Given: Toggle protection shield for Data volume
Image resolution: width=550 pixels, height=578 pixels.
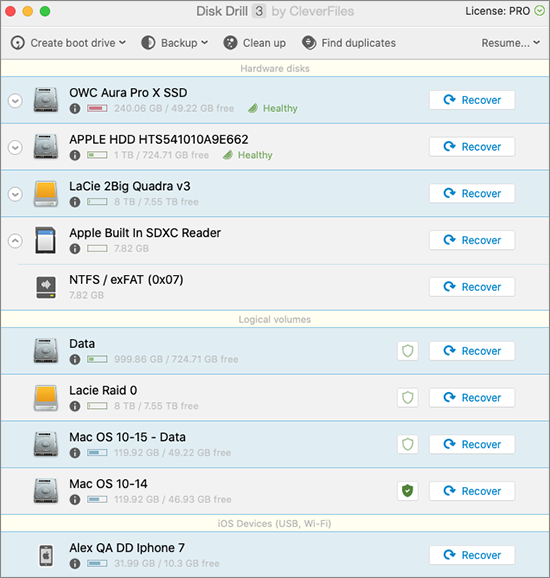Looking at the screenshot, I should point(408,351).
